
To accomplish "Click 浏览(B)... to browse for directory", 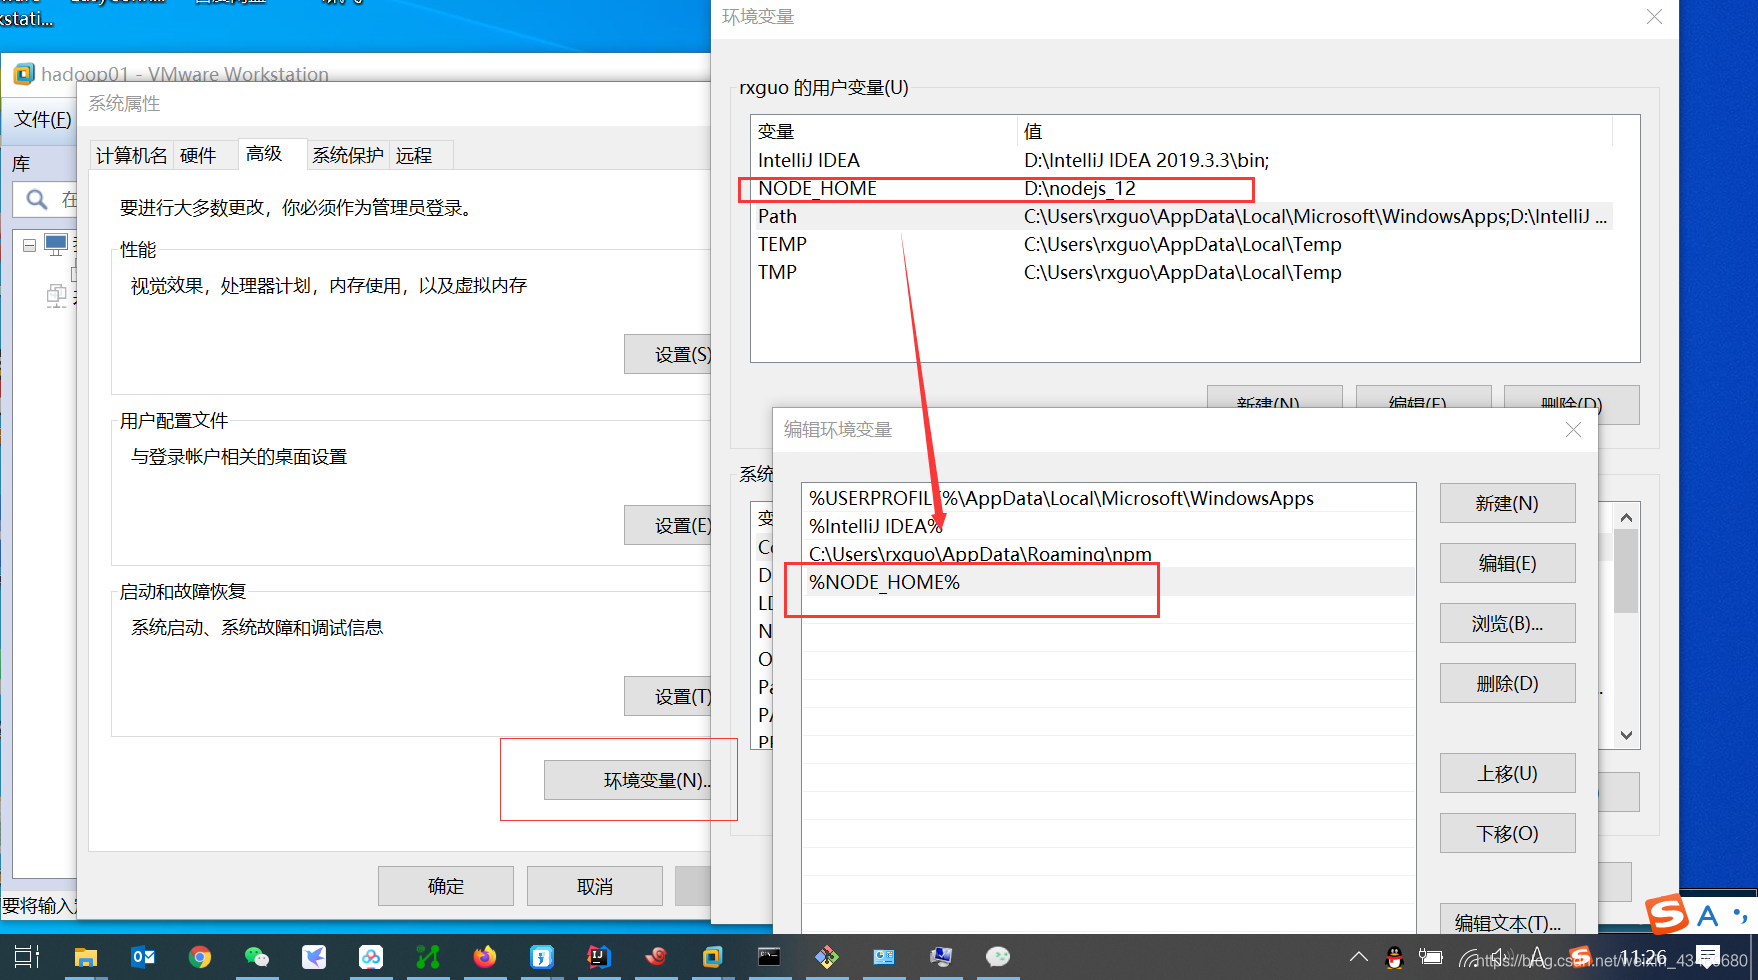I will click(x=1507, y=623).
